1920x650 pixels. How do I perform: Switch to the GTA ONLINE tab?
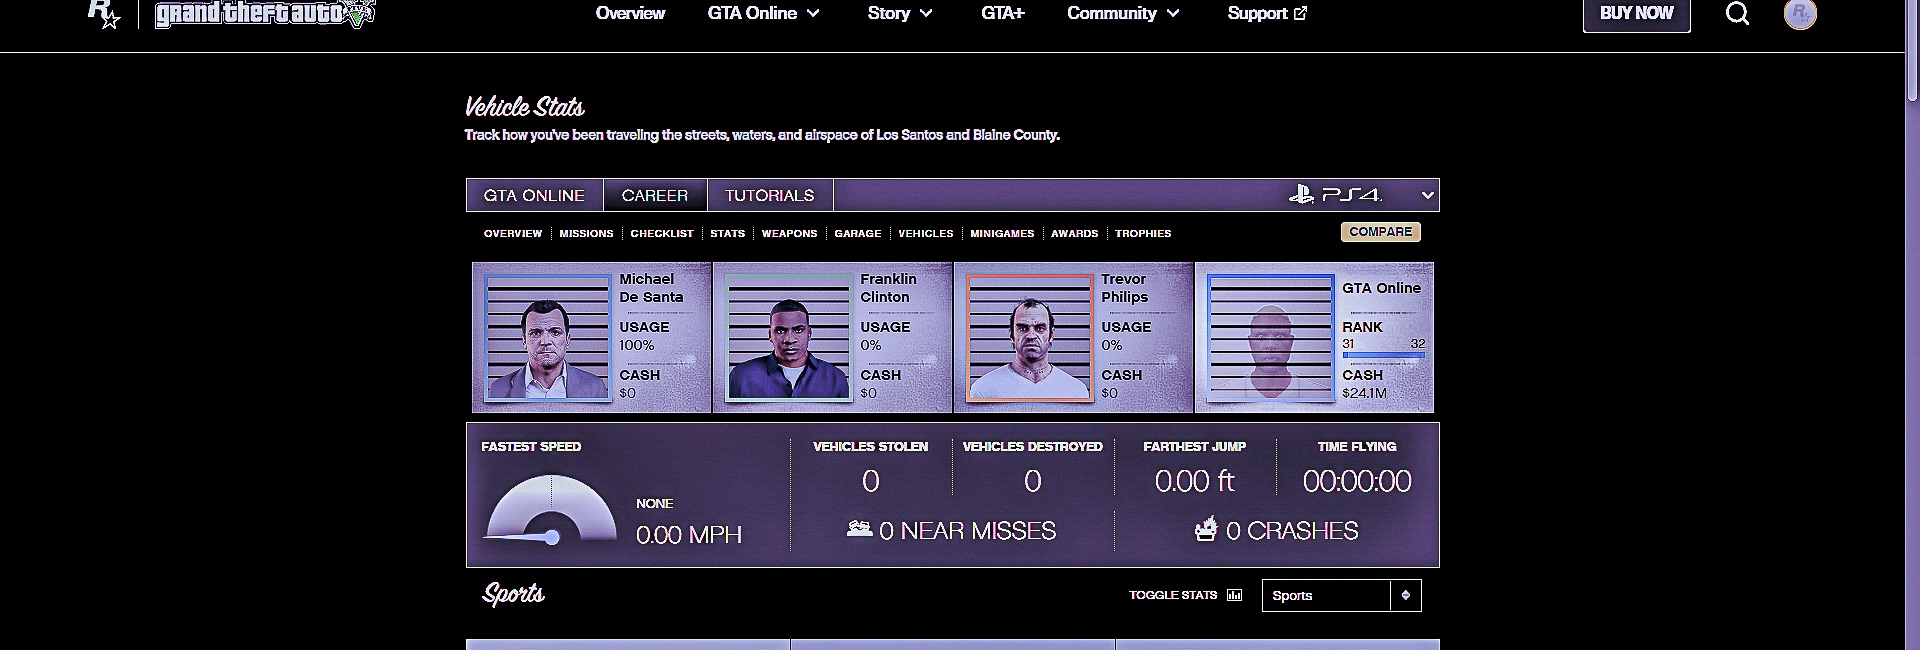tap(534, 195)
